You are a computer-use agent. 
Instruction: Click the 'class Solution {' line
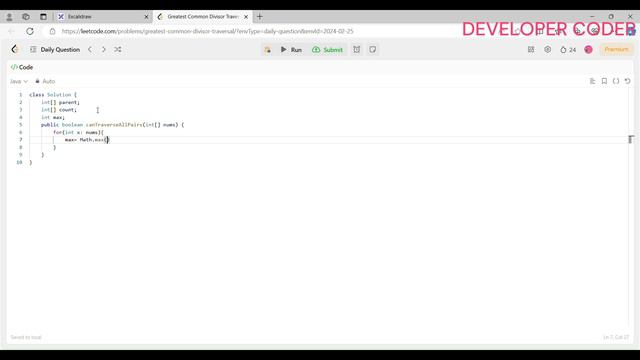pos(53,95)
